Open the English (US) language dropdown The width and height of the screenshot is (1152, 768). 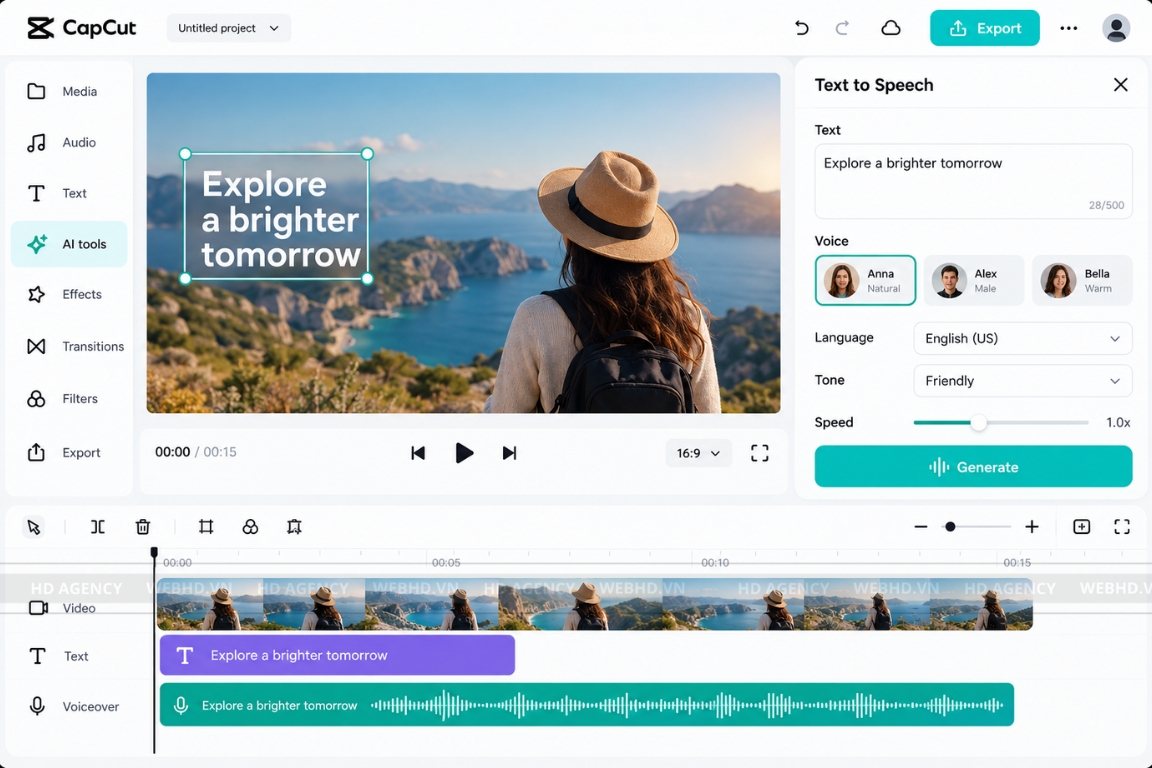click(1023, 338)
